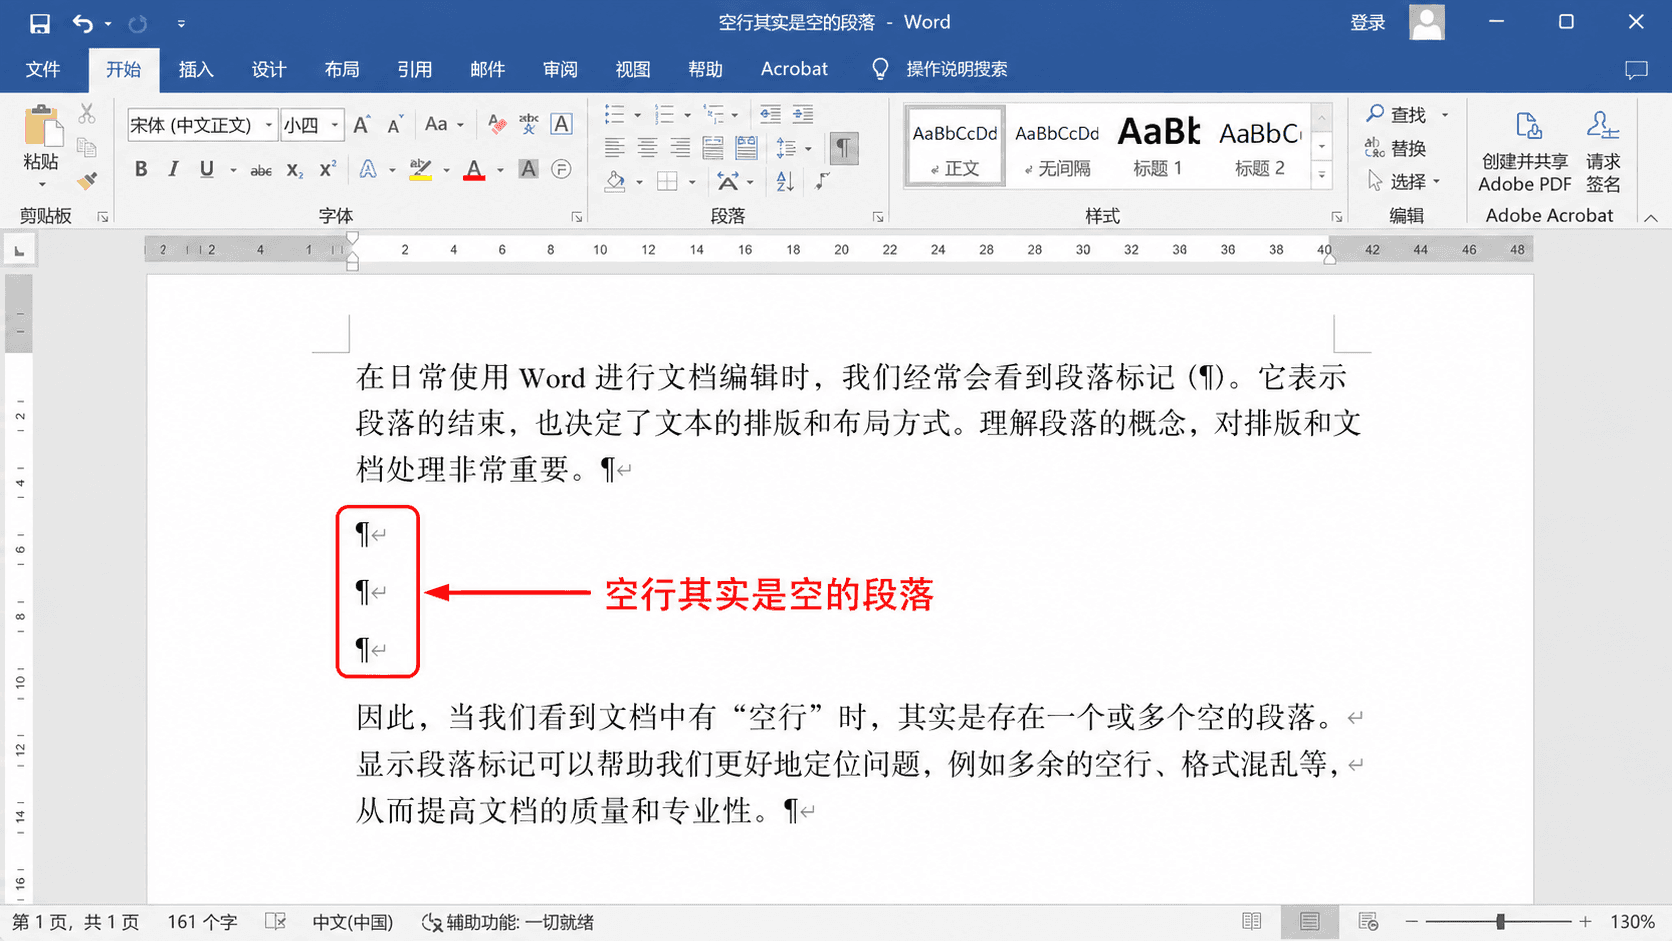Switch to Read Mode view
1672x941 pixels.
(x=1252, y=922)
